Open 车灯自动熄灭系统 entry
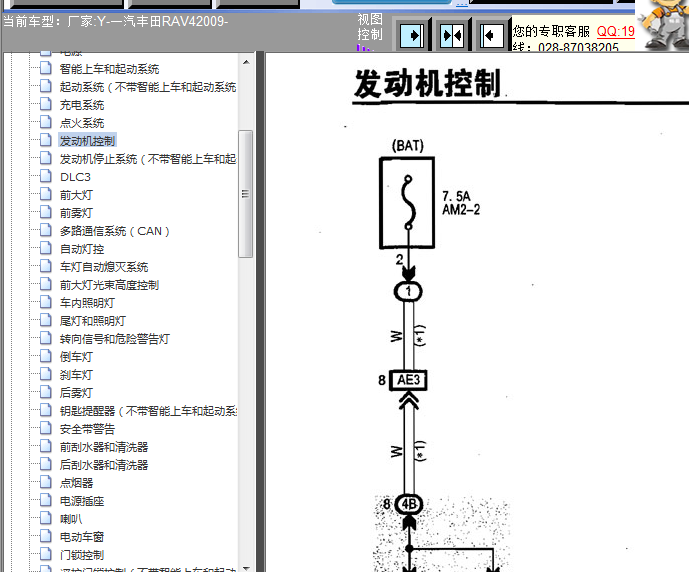689x572 pixels. click(x=104, y=267)
